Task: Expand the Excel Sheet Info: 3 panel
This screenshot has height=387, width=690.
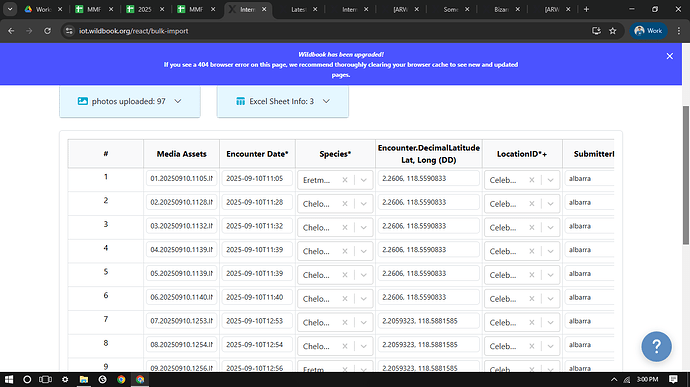Action: [283, 101]
